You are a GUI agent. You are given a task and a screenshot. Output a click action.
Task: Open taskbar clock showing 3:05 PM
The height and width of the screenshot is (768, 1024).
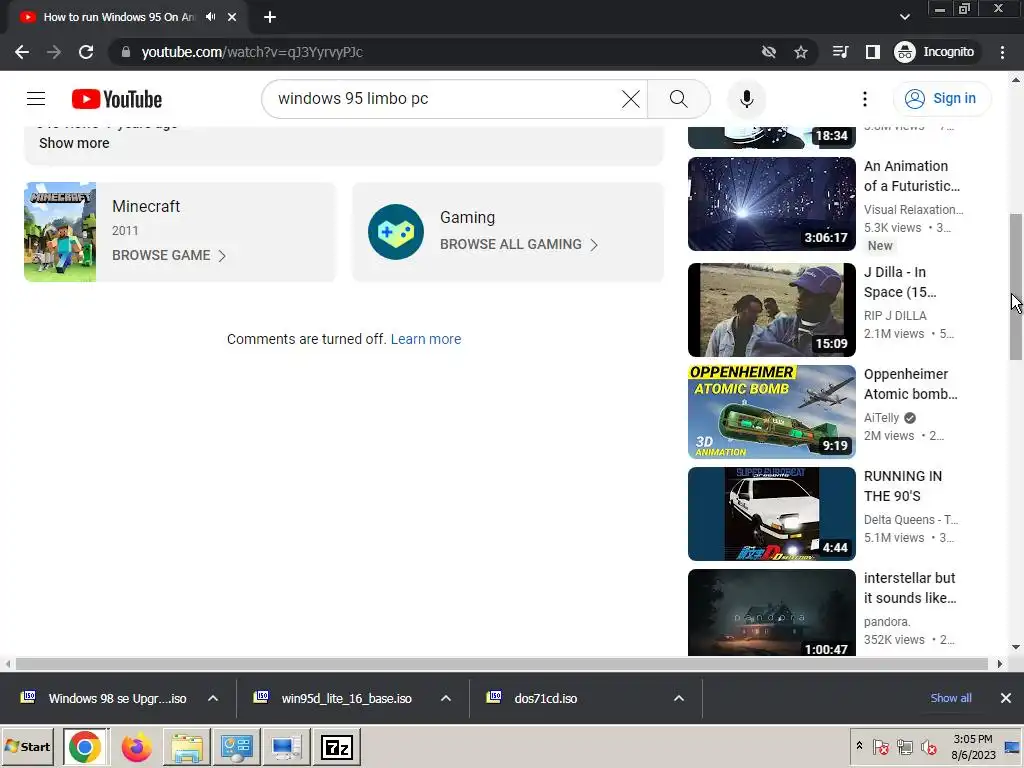(972, 747)
